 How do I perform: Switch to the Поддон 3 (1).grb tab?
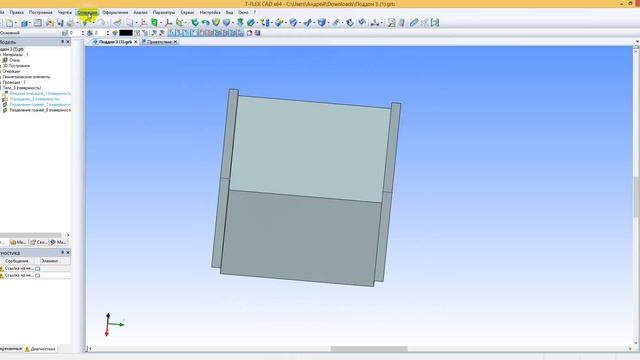click(115, 42)
